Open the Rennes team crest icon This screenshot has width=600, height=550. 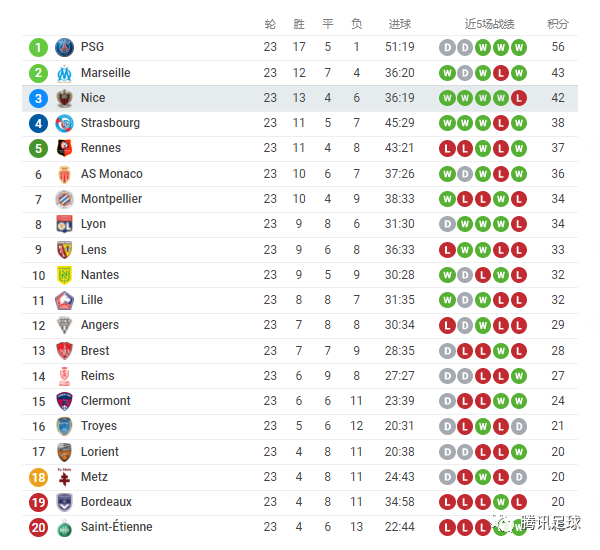[x=64, y=148]
